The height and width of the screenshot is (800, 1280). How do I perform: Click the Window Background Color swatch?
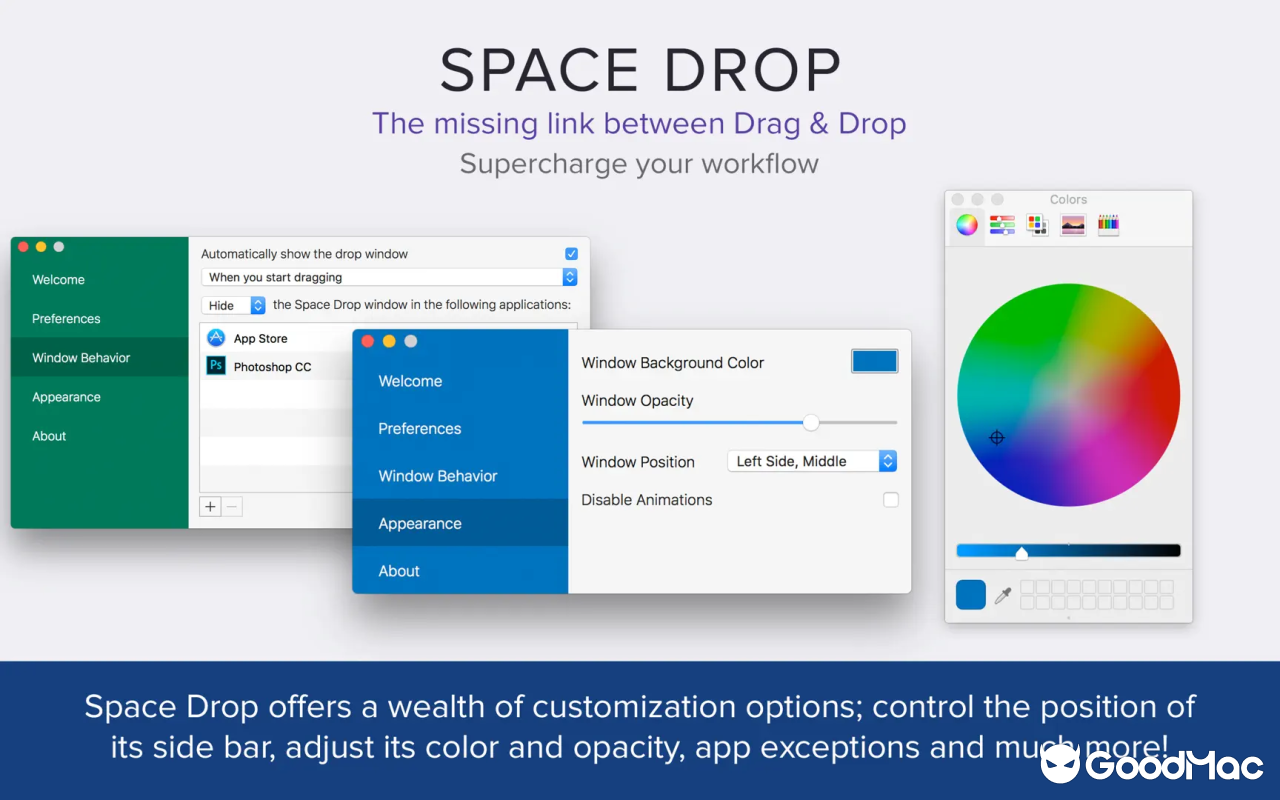(x=874, y=361)
